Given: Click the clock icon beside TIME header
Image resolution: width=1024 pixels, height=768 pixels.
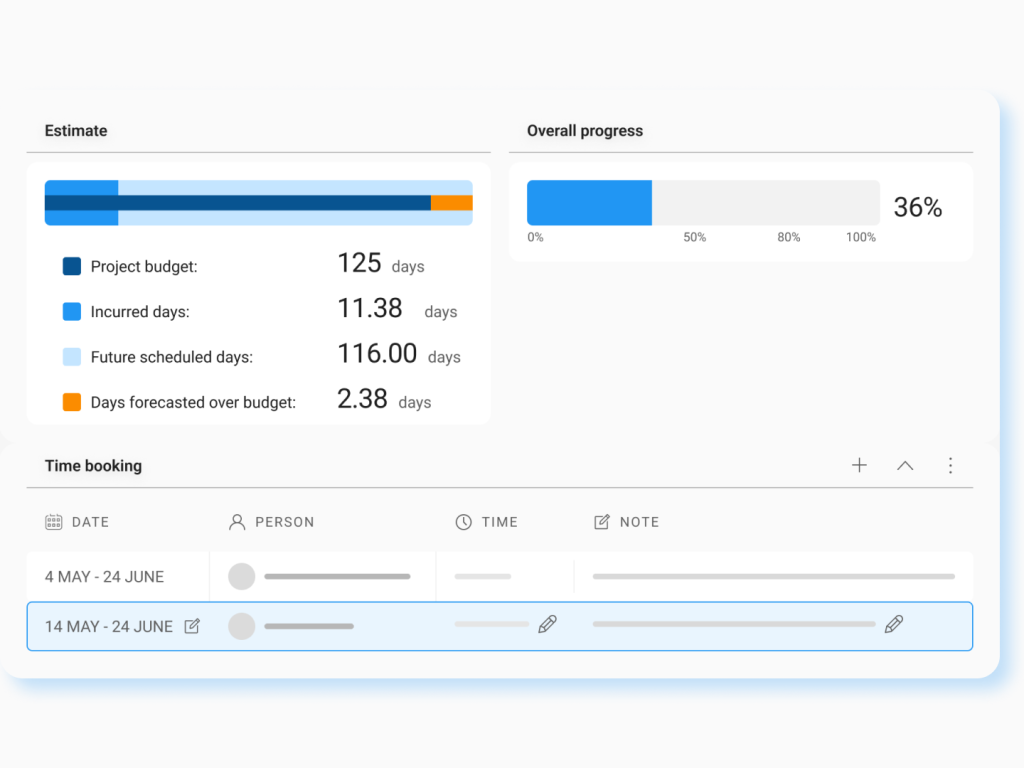Looking at the screenshot, I should point(464,522).
